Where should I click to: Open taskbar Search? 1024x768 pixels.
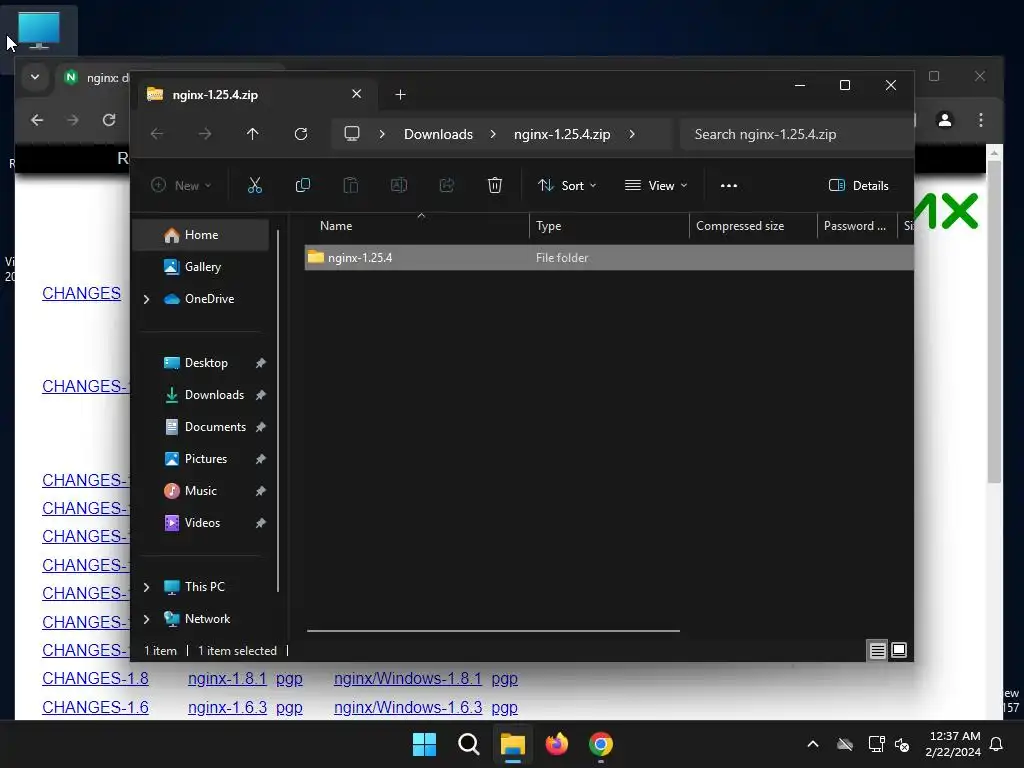[469, 744]
